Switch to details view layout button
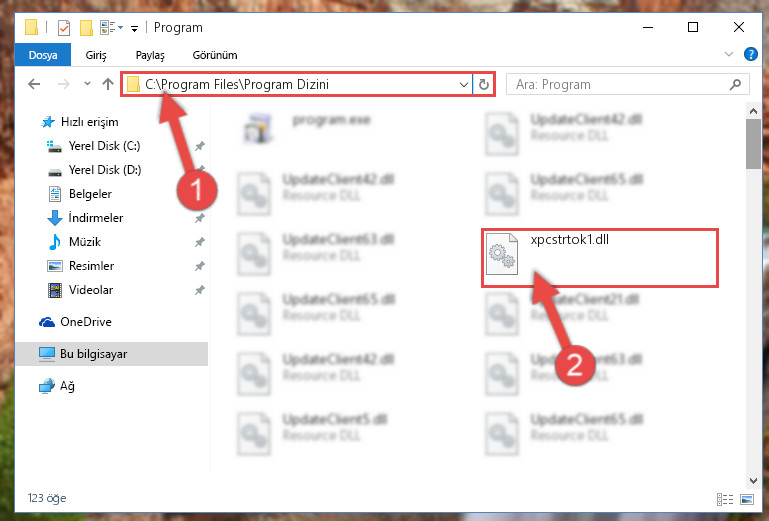 [x=725, y=499]
